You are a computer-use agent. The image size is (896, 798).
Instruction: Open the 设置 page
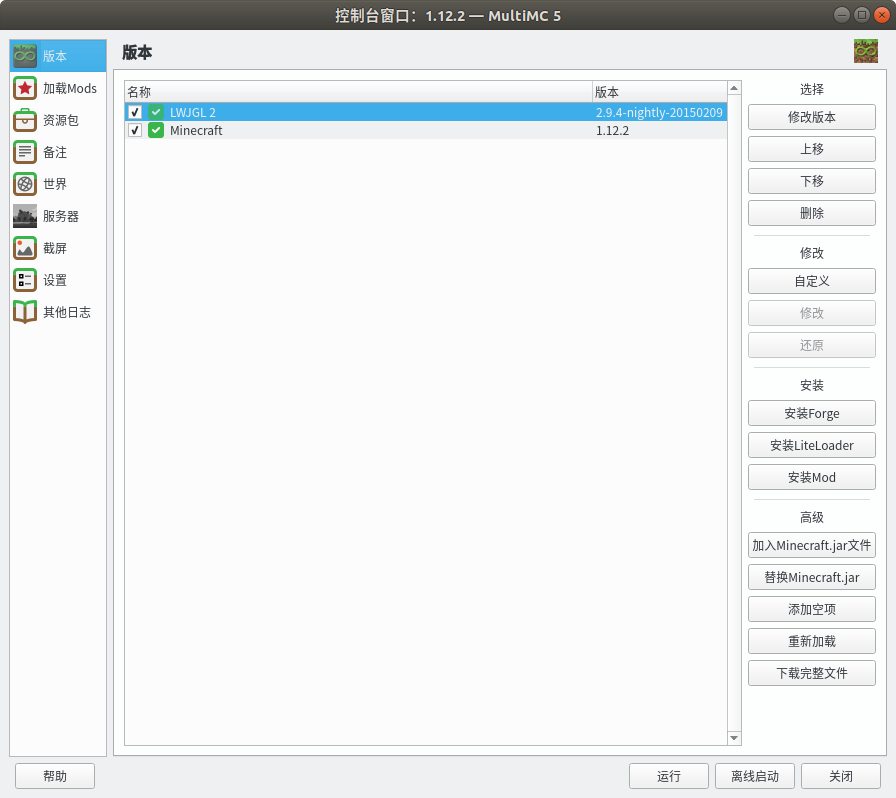coord(58,280)
